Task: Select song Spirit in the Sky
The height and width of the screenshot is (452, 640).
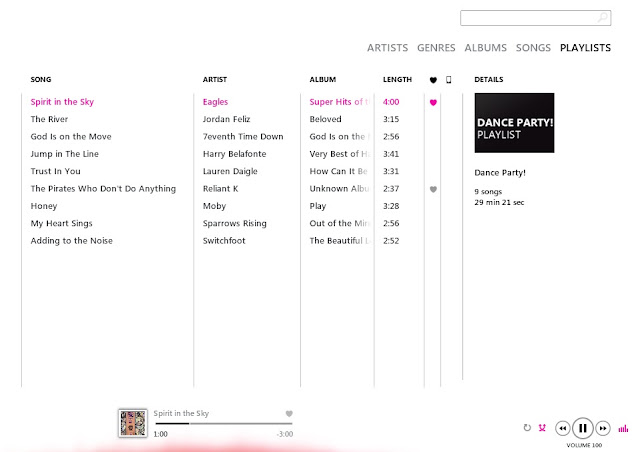Action: 62,102
